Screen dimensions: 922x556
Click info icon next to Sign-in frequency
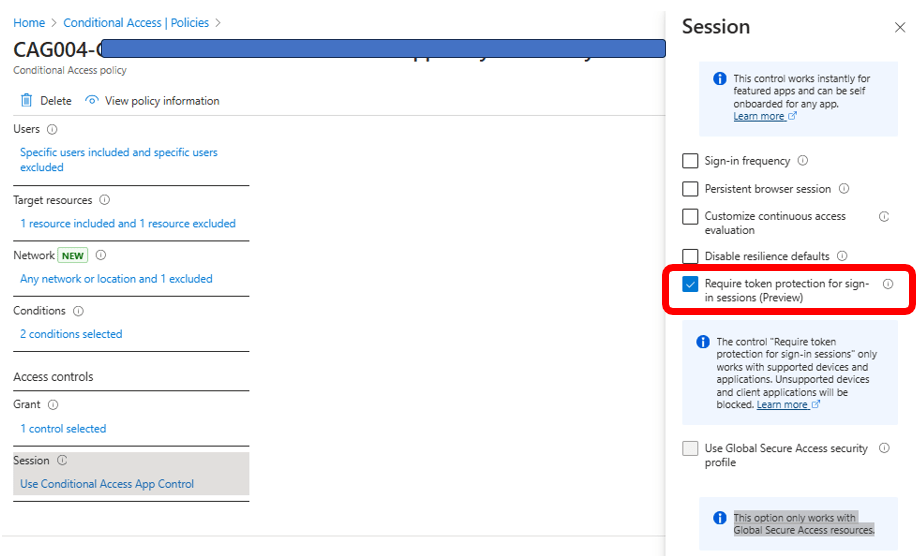click(803, 161)
